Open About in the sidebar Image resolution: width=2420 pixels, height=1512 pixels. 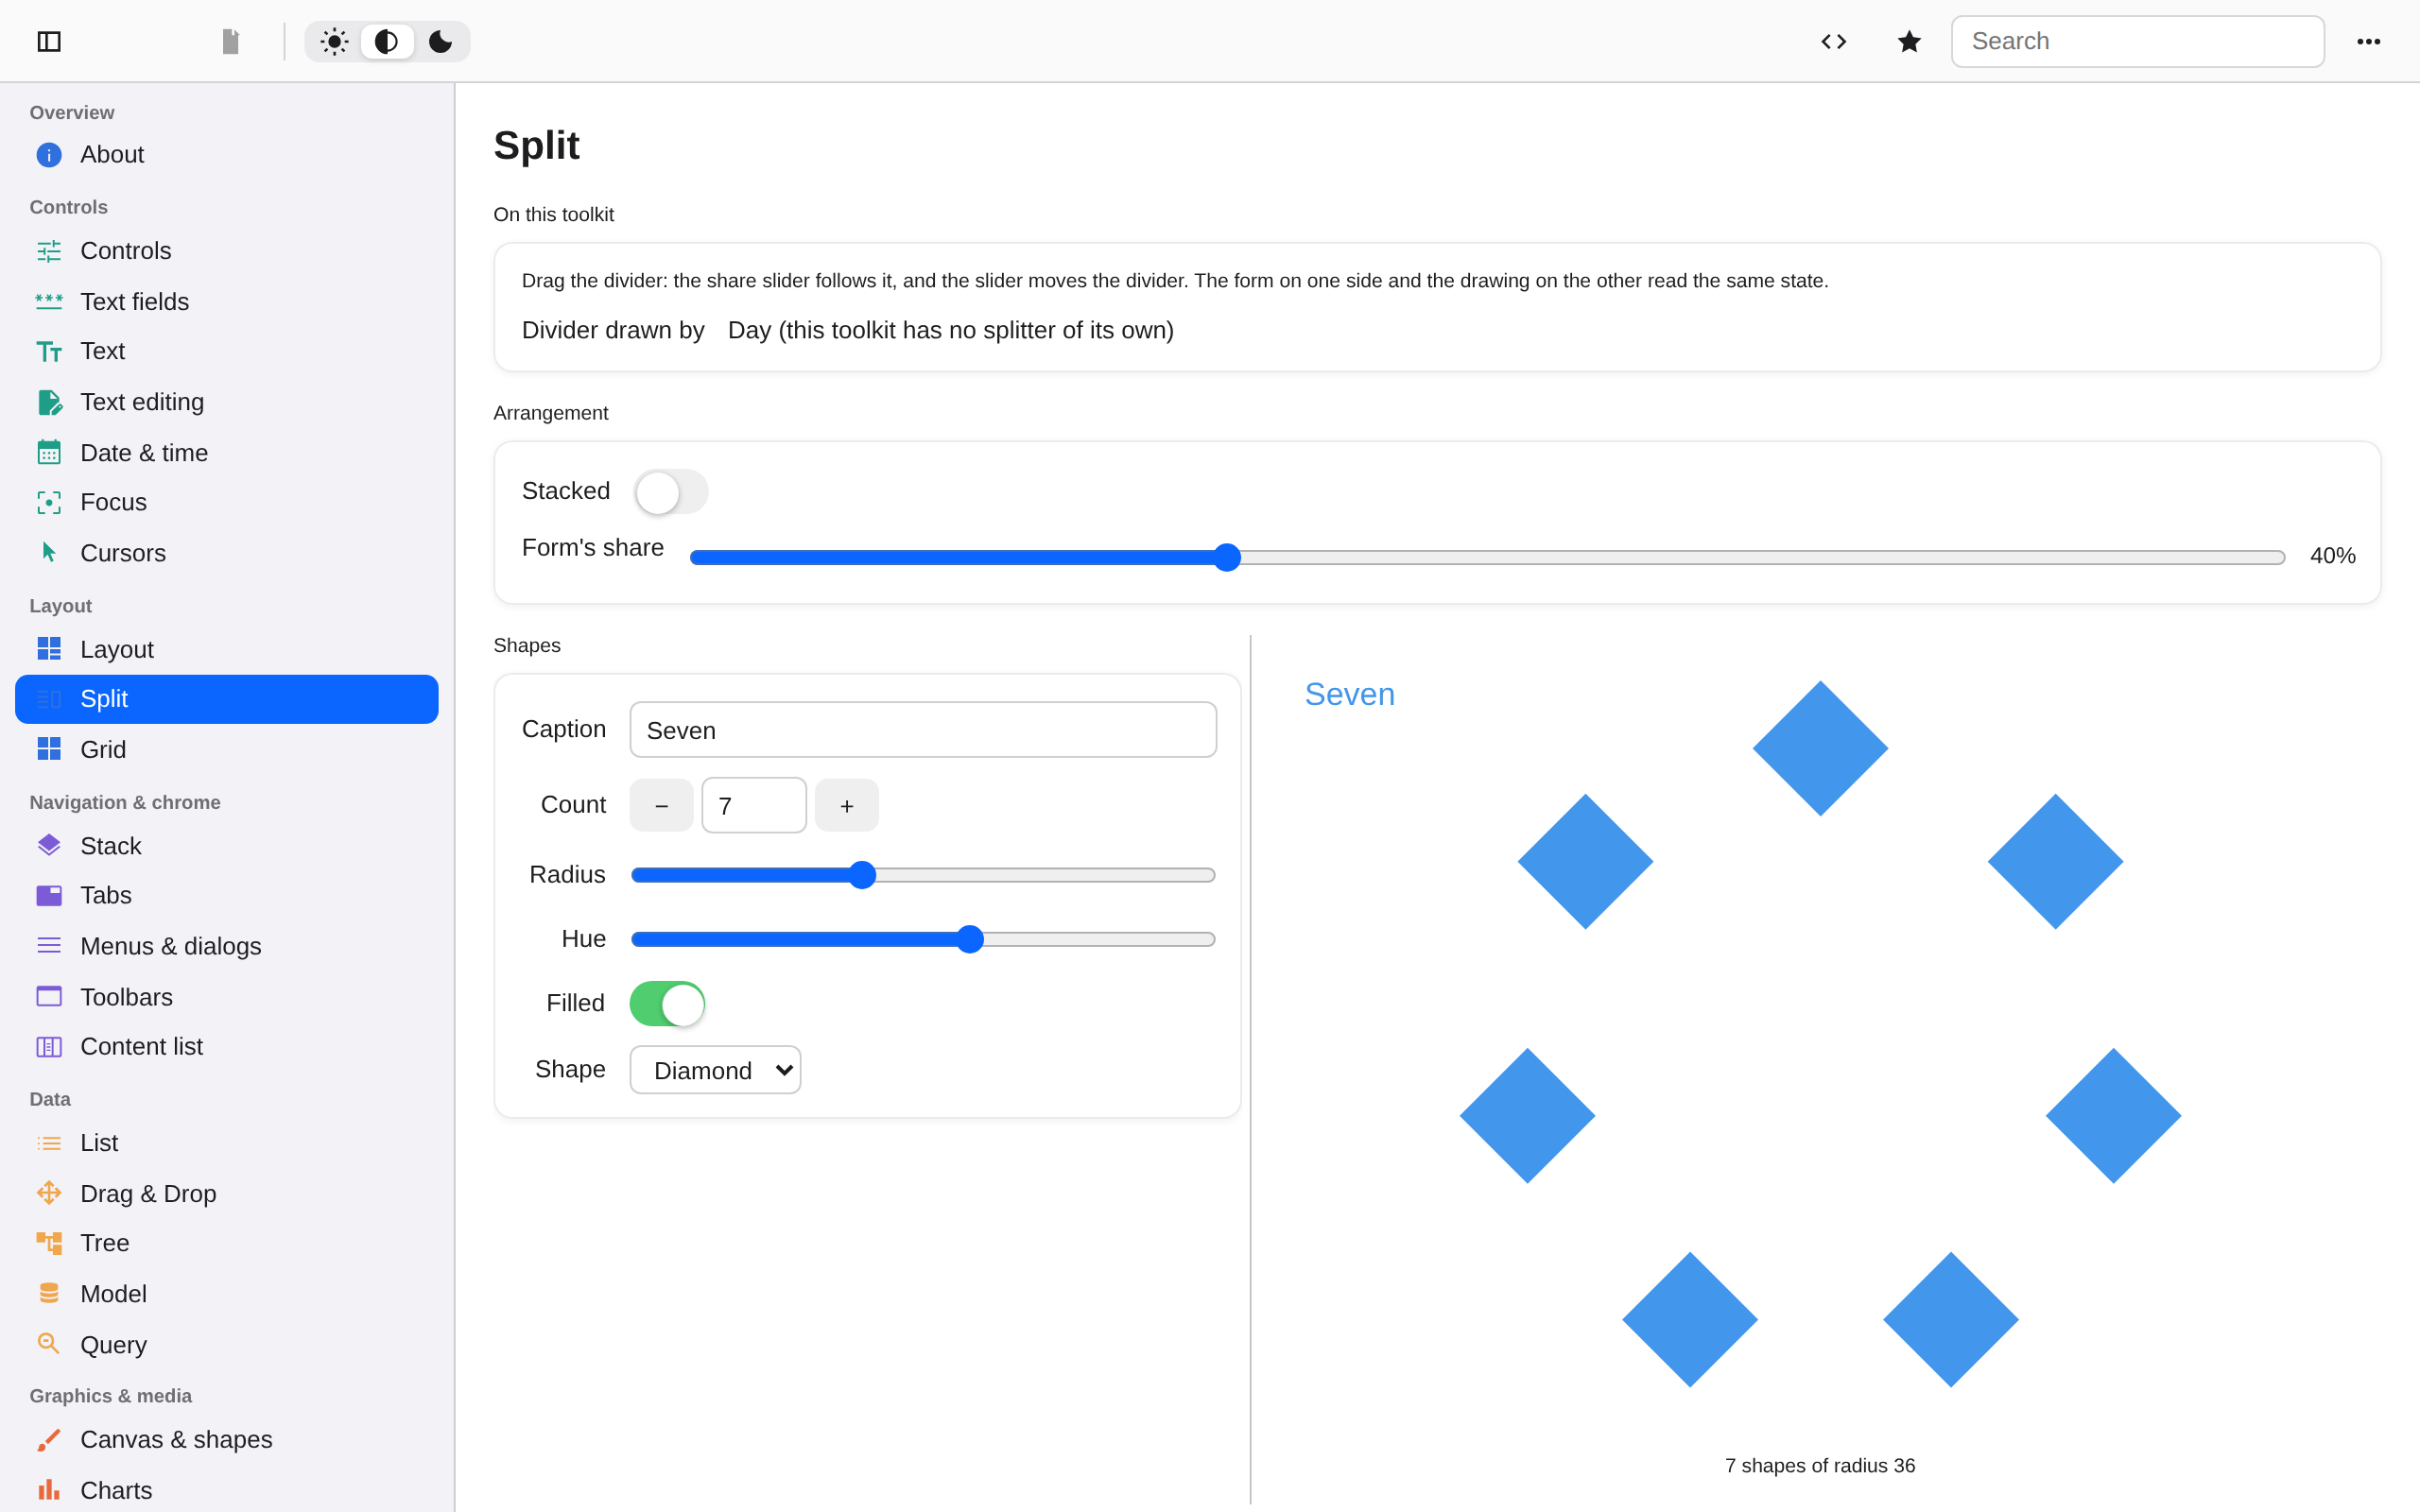pos(227,155)
